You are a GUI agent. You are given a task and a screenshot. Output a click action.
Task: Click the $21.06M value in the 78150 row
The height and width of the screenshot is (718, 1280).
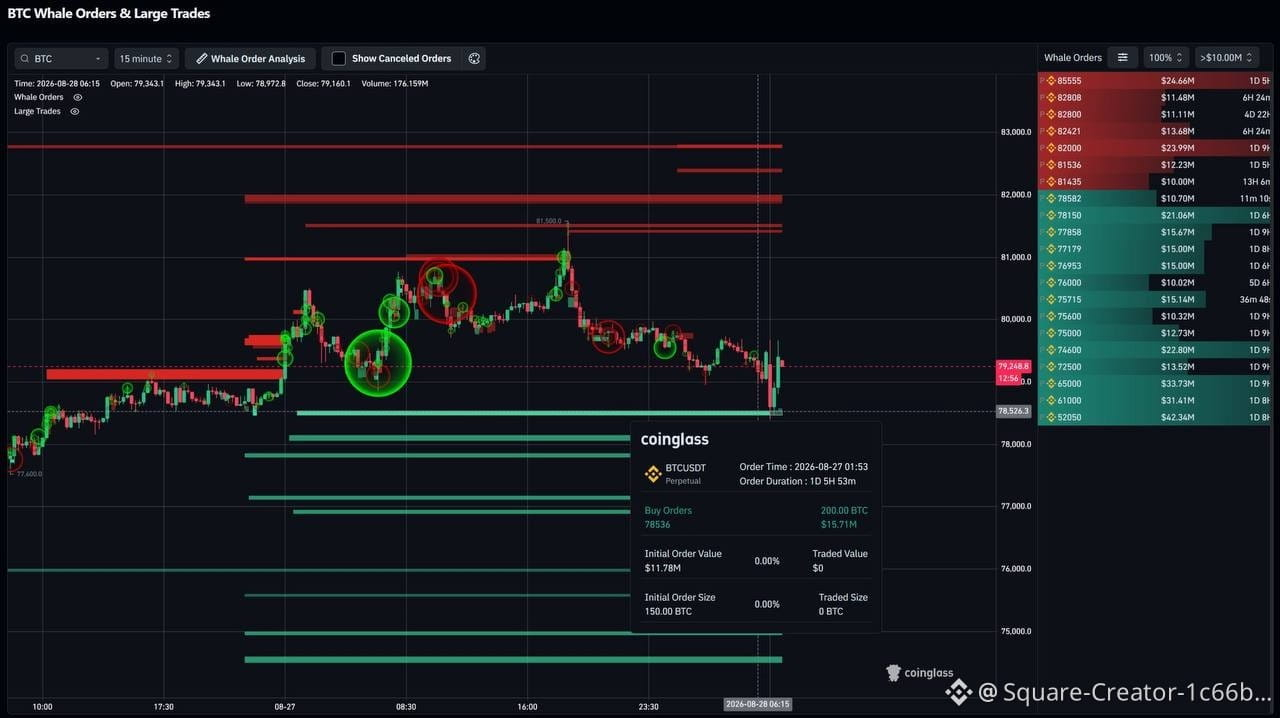1177,216
